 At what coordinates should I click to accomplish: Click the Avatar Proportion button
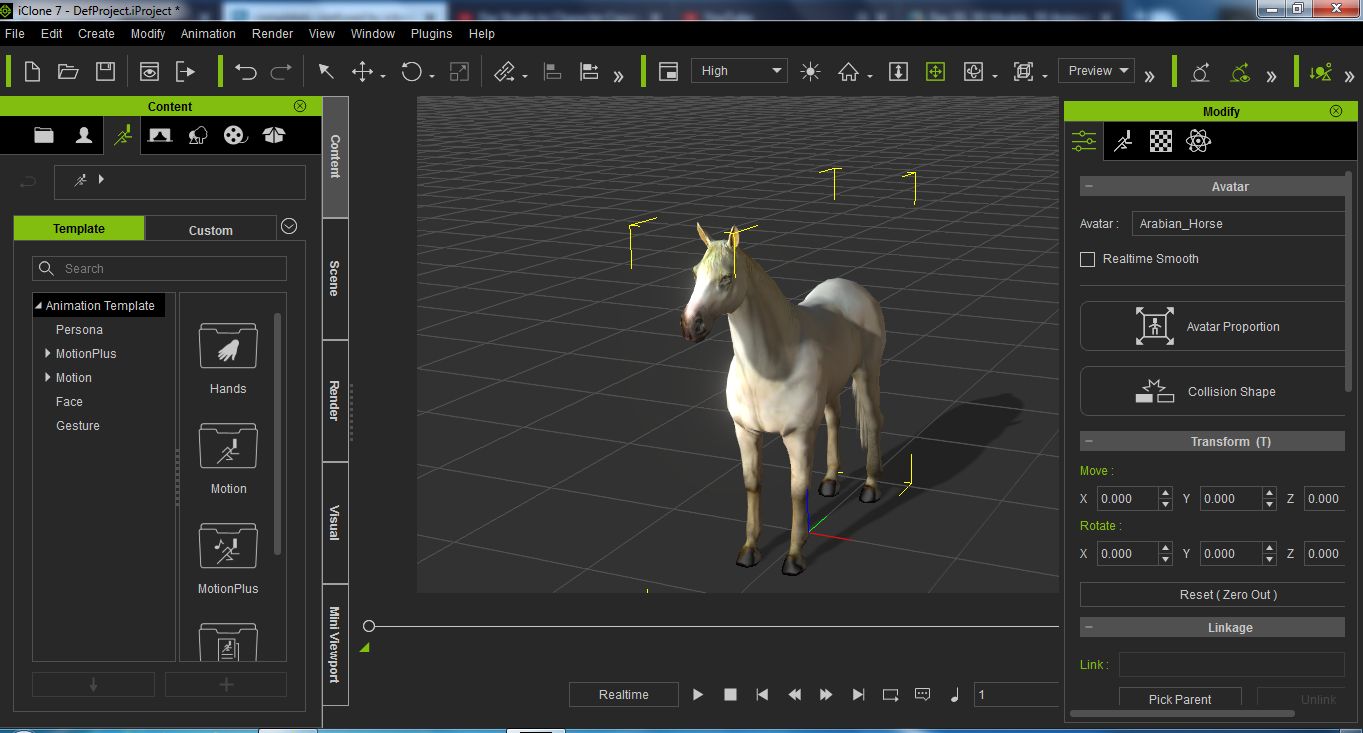(1212, 327)
